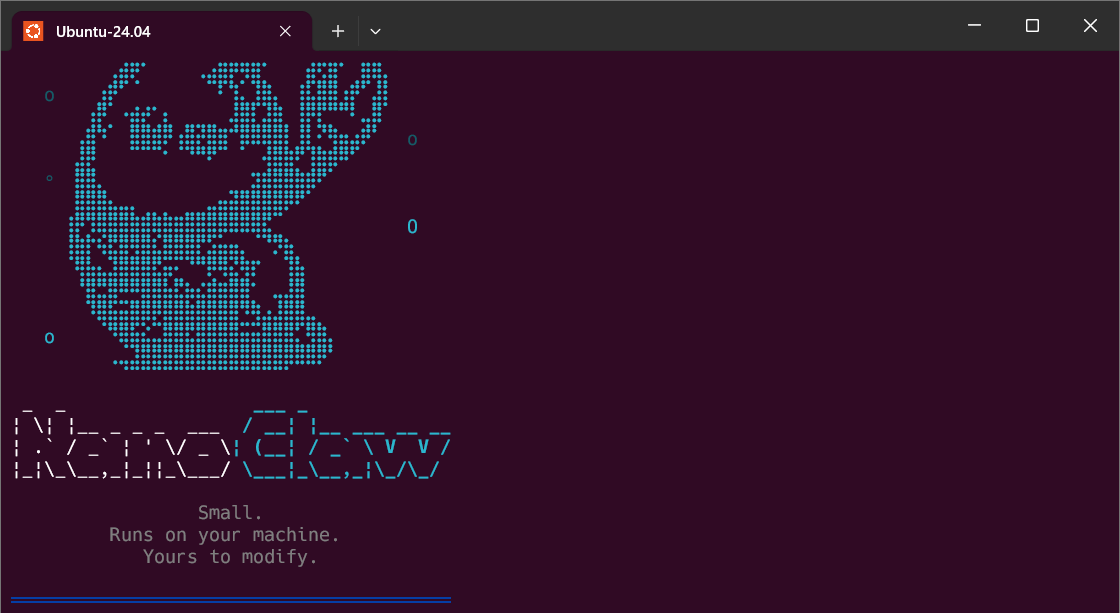This screenshot has height=613, width=1120.
Task: Maximize the terminal window
Action: 1032,26
